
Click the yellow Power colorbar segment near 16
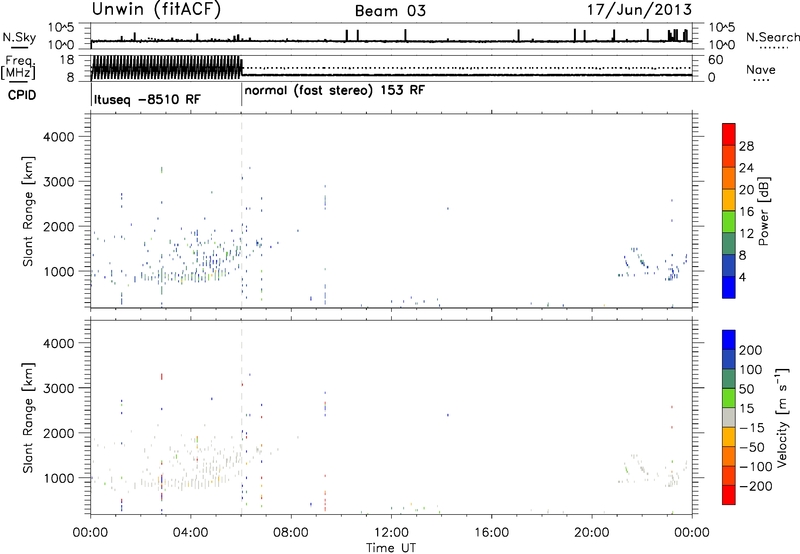tap(729, 200)
